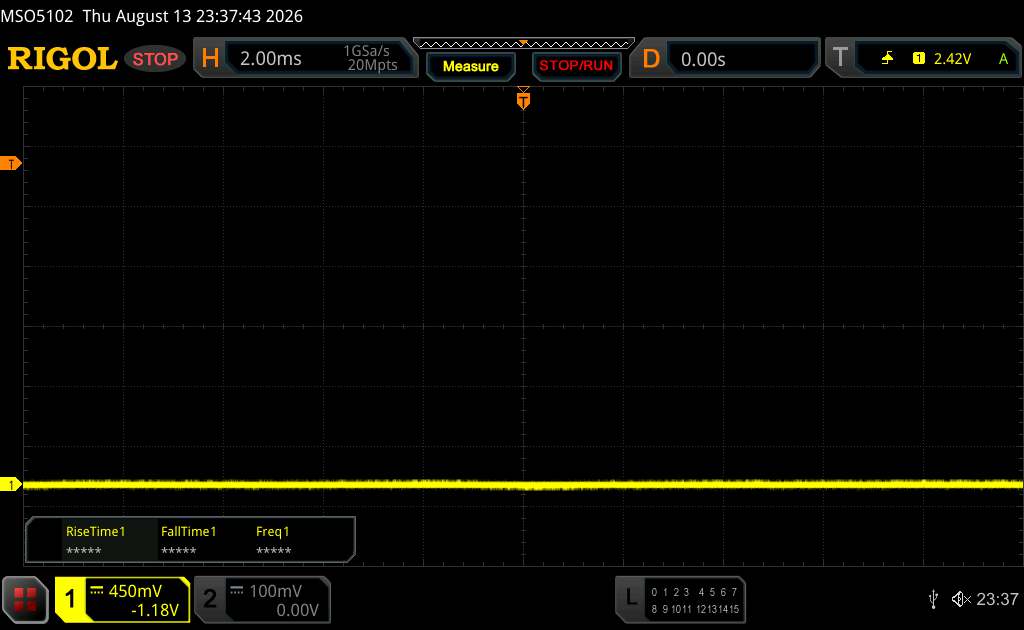Toggle the muted speaker icon
The image size is (1024, 630).
pos(961,599)
